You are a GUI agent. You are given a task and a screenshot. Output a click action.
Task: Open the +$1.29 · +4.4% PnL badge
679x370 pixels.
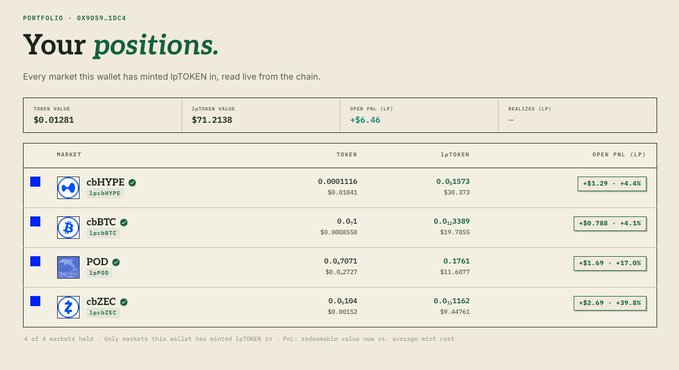tap(612, 184)
